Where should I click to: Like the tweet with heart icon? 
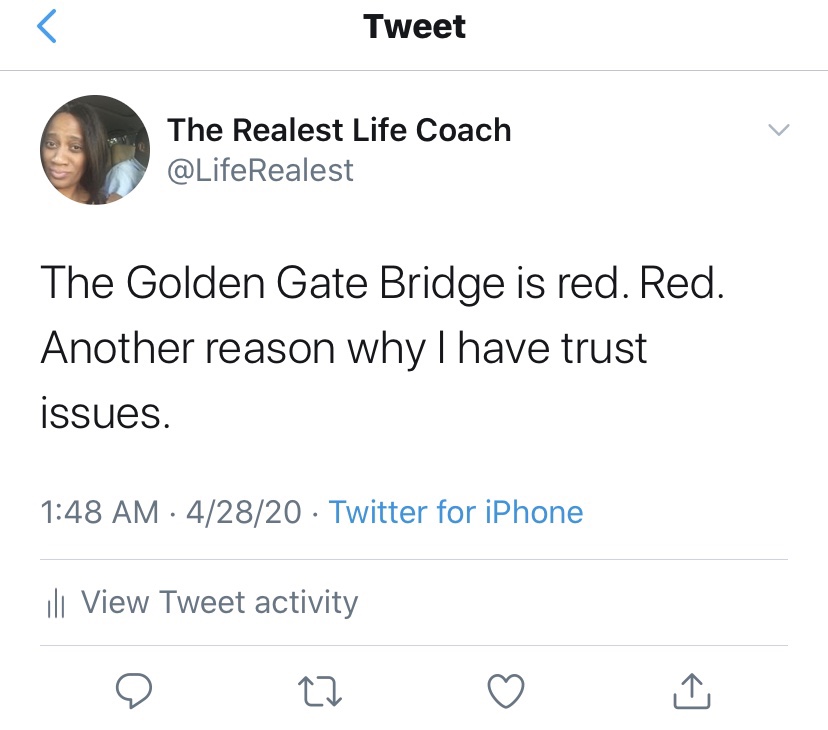coord(506,689)
